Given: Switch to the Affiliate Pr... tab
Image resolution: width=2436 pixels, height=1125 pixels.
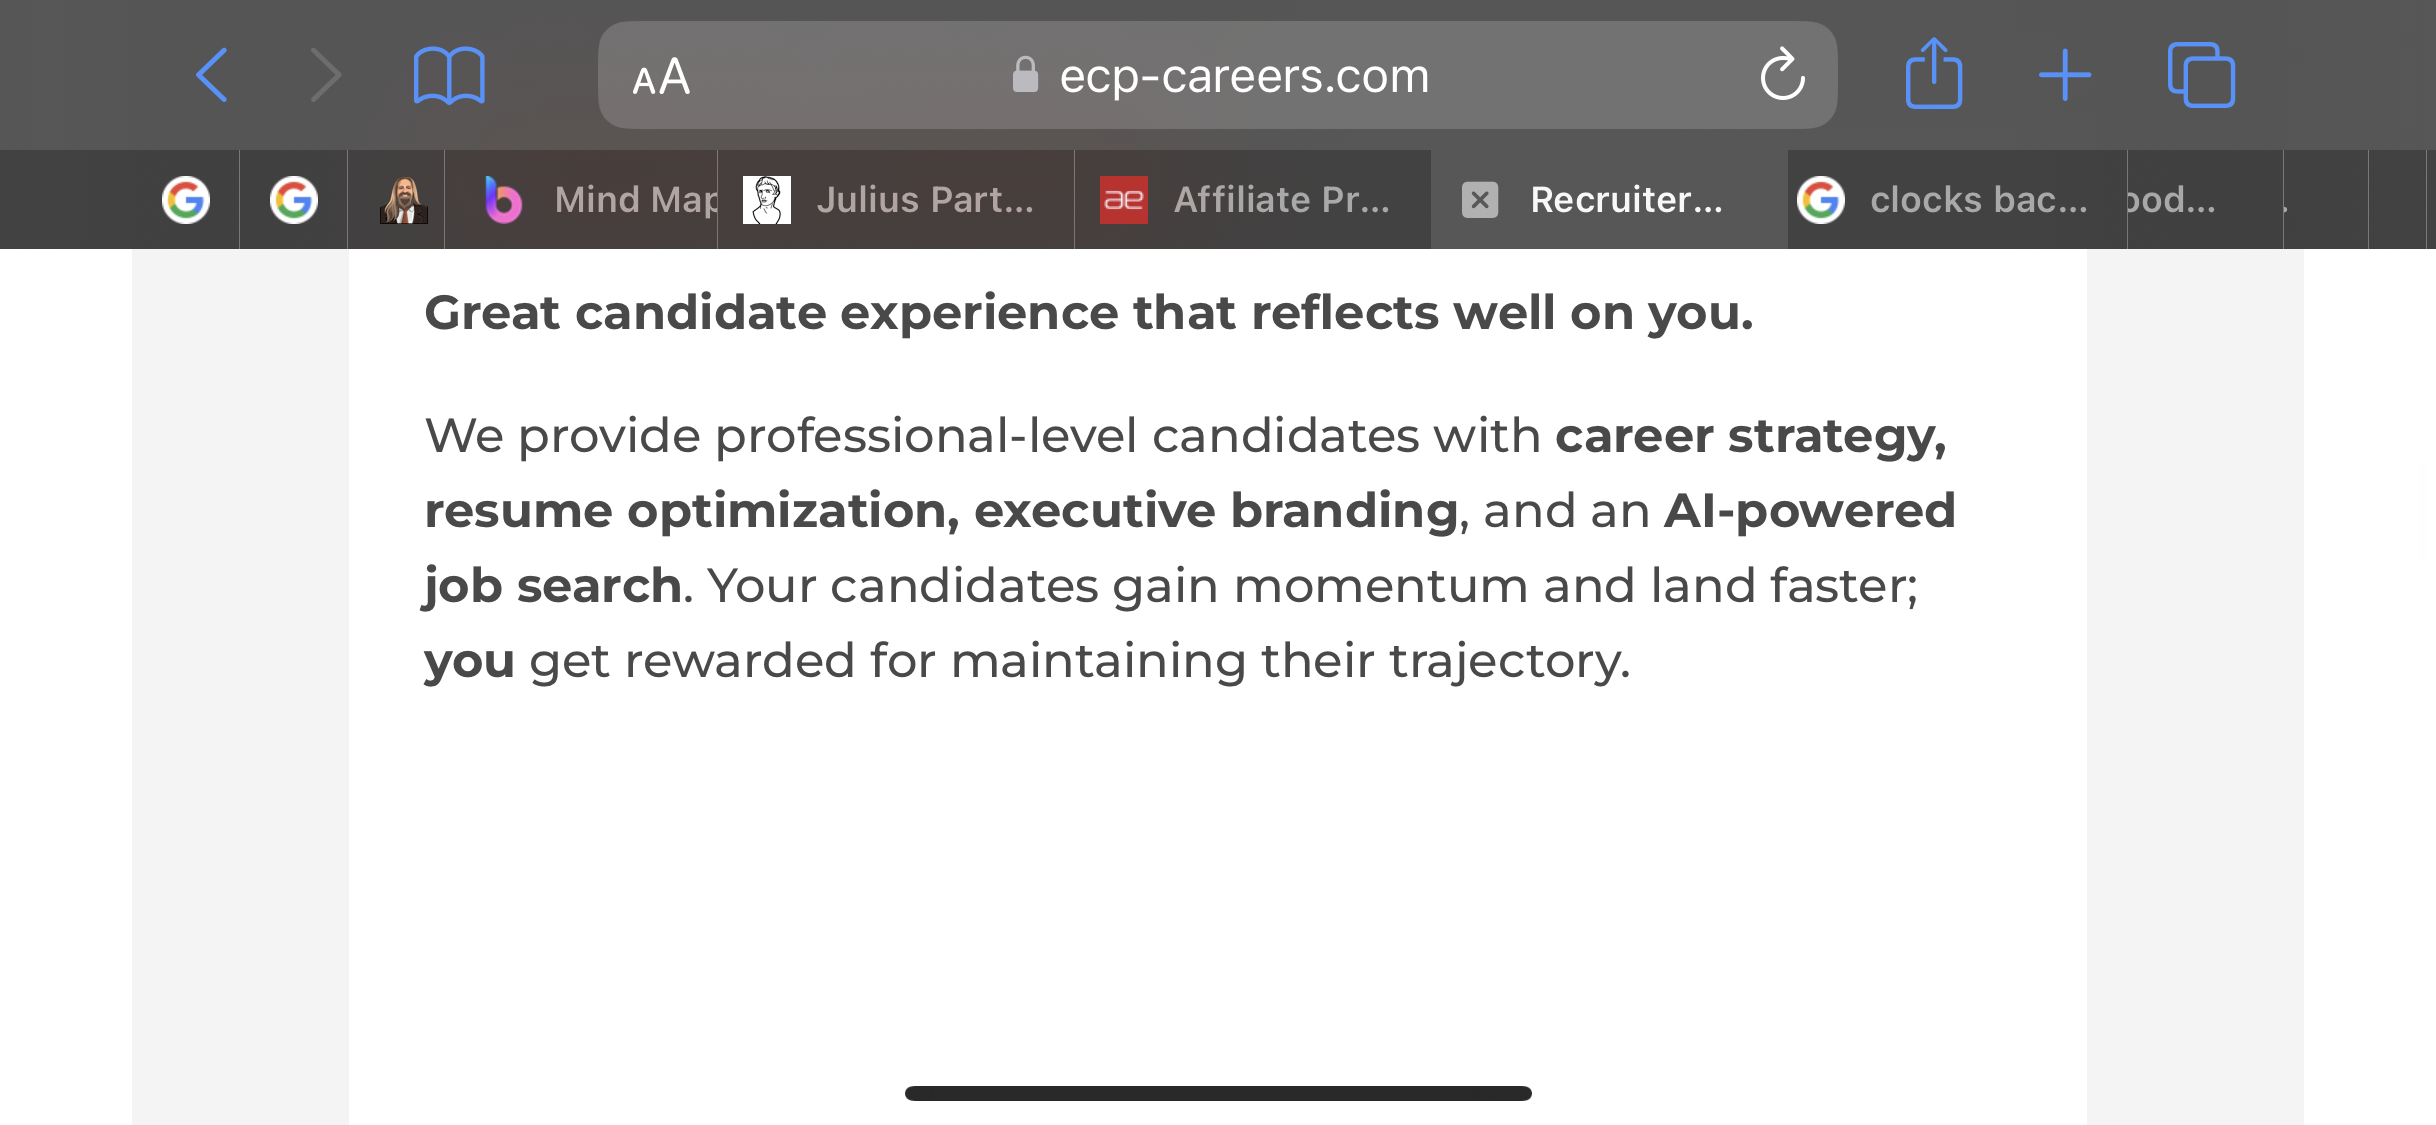Looking at the screenshot, I should (1253, 200).
